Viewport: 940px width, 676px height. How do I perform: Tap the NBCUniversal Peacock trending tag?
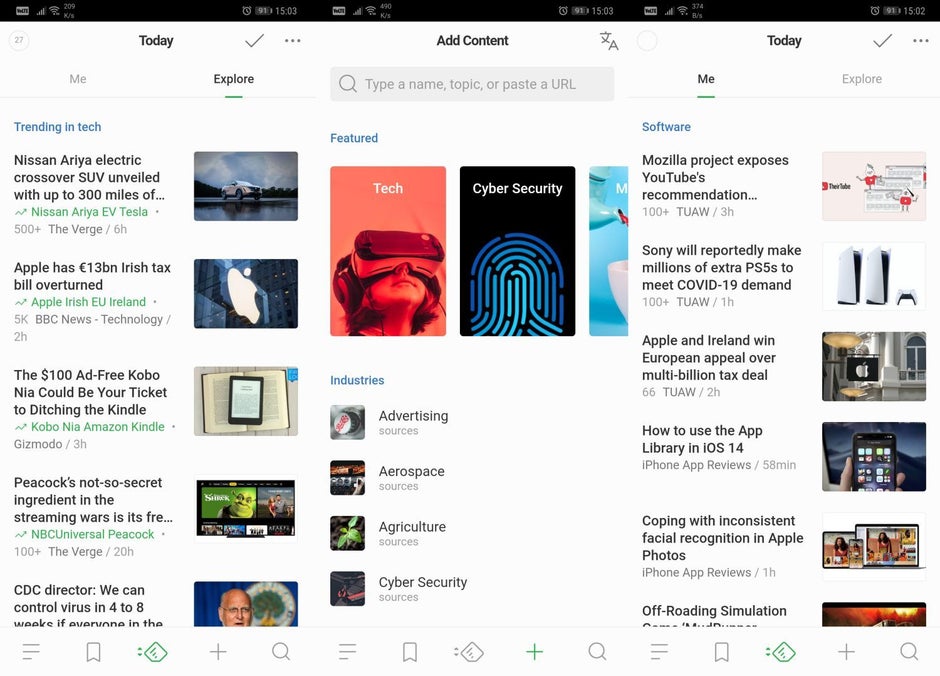(92, 535)
